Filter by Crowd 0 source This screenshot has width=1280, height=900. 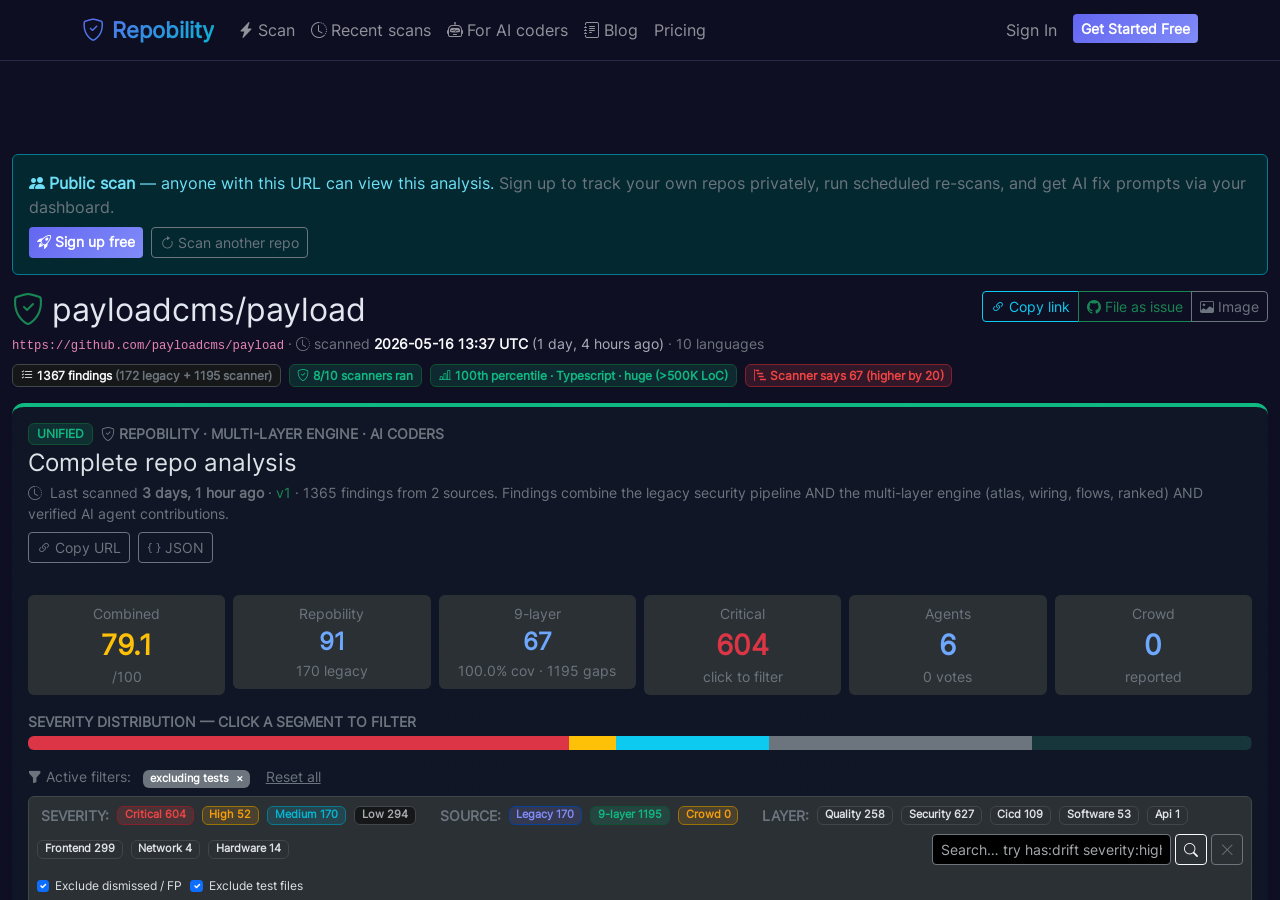coord(708,815)
